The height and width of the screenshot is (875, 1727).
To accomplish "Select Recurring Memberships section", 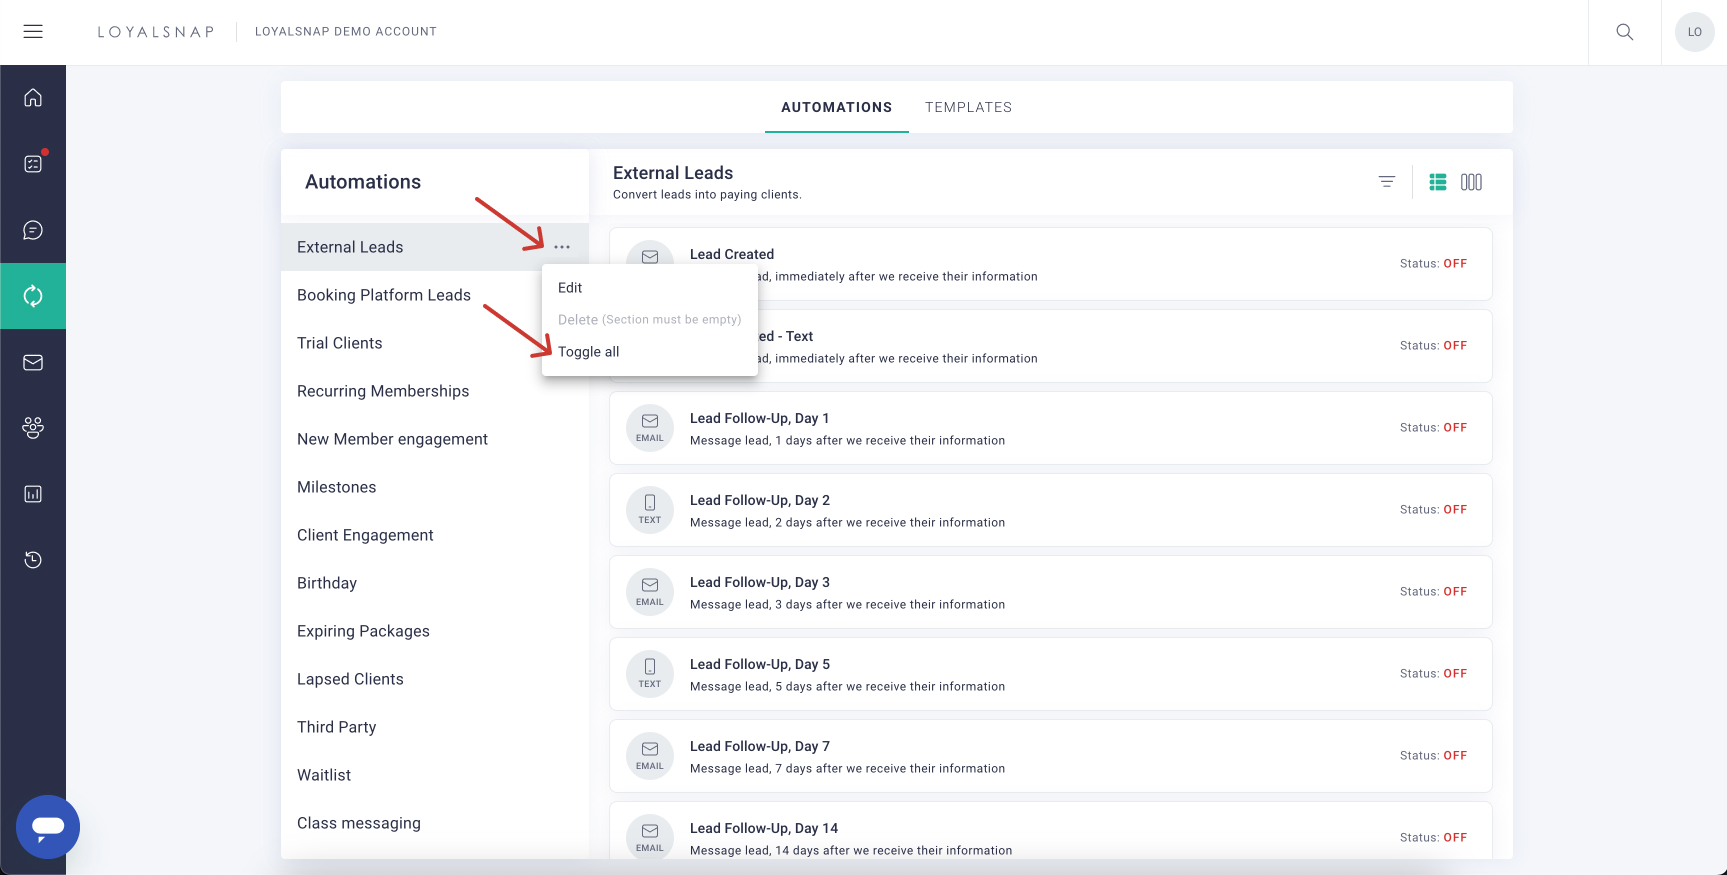I will (383, 391).
